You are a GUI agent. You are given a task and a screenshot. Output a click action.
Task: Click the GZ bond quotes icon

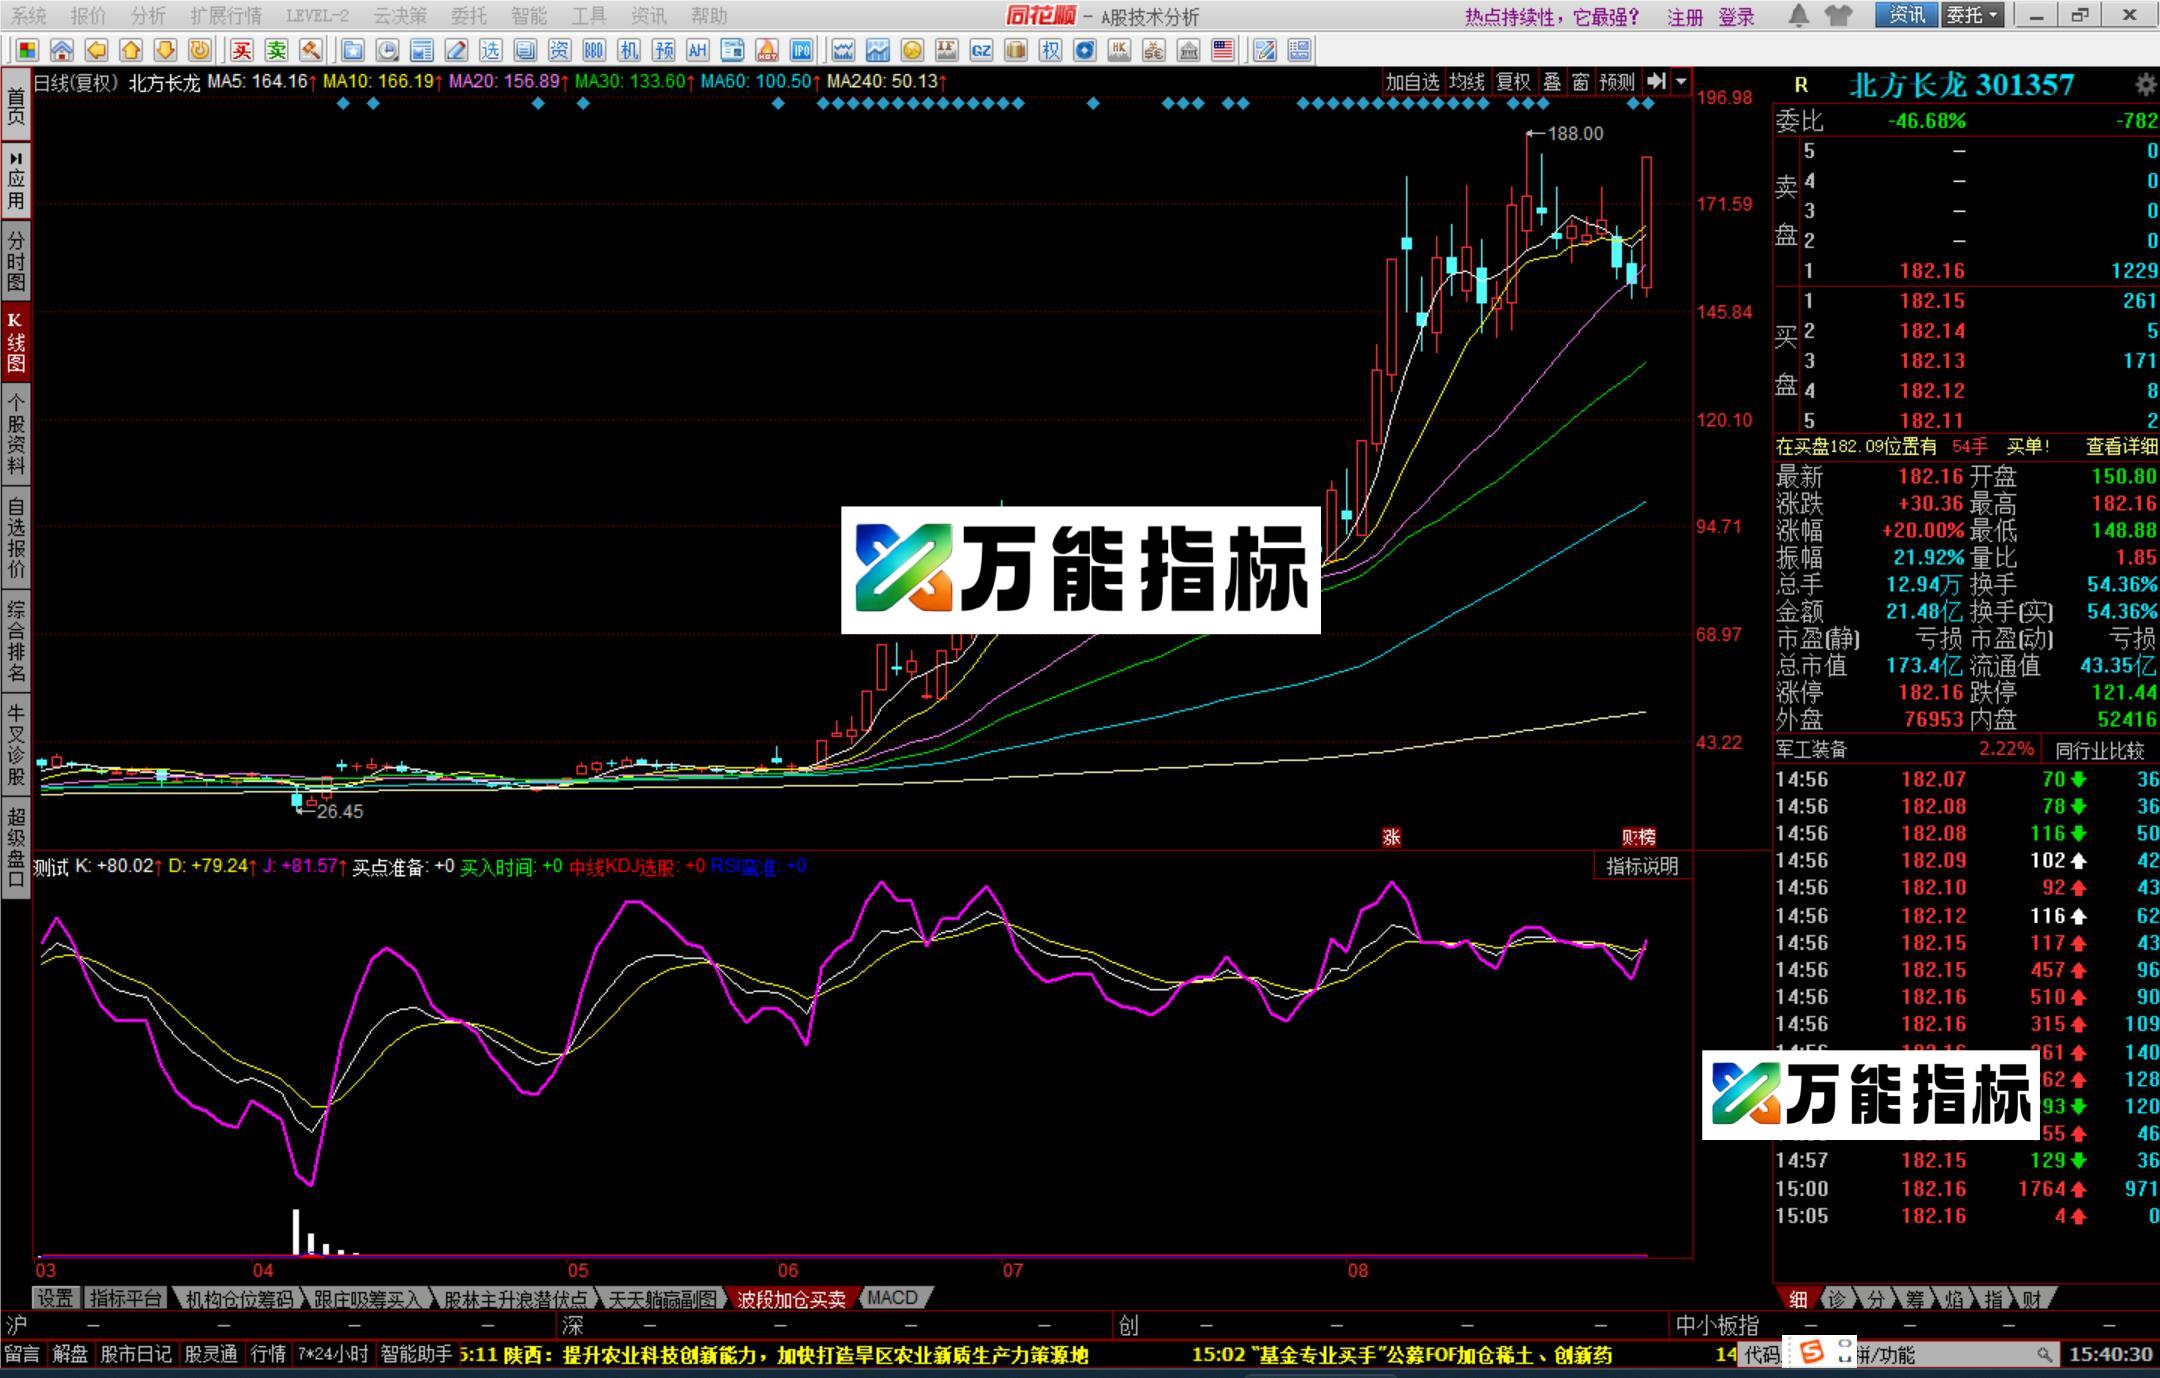982,50
